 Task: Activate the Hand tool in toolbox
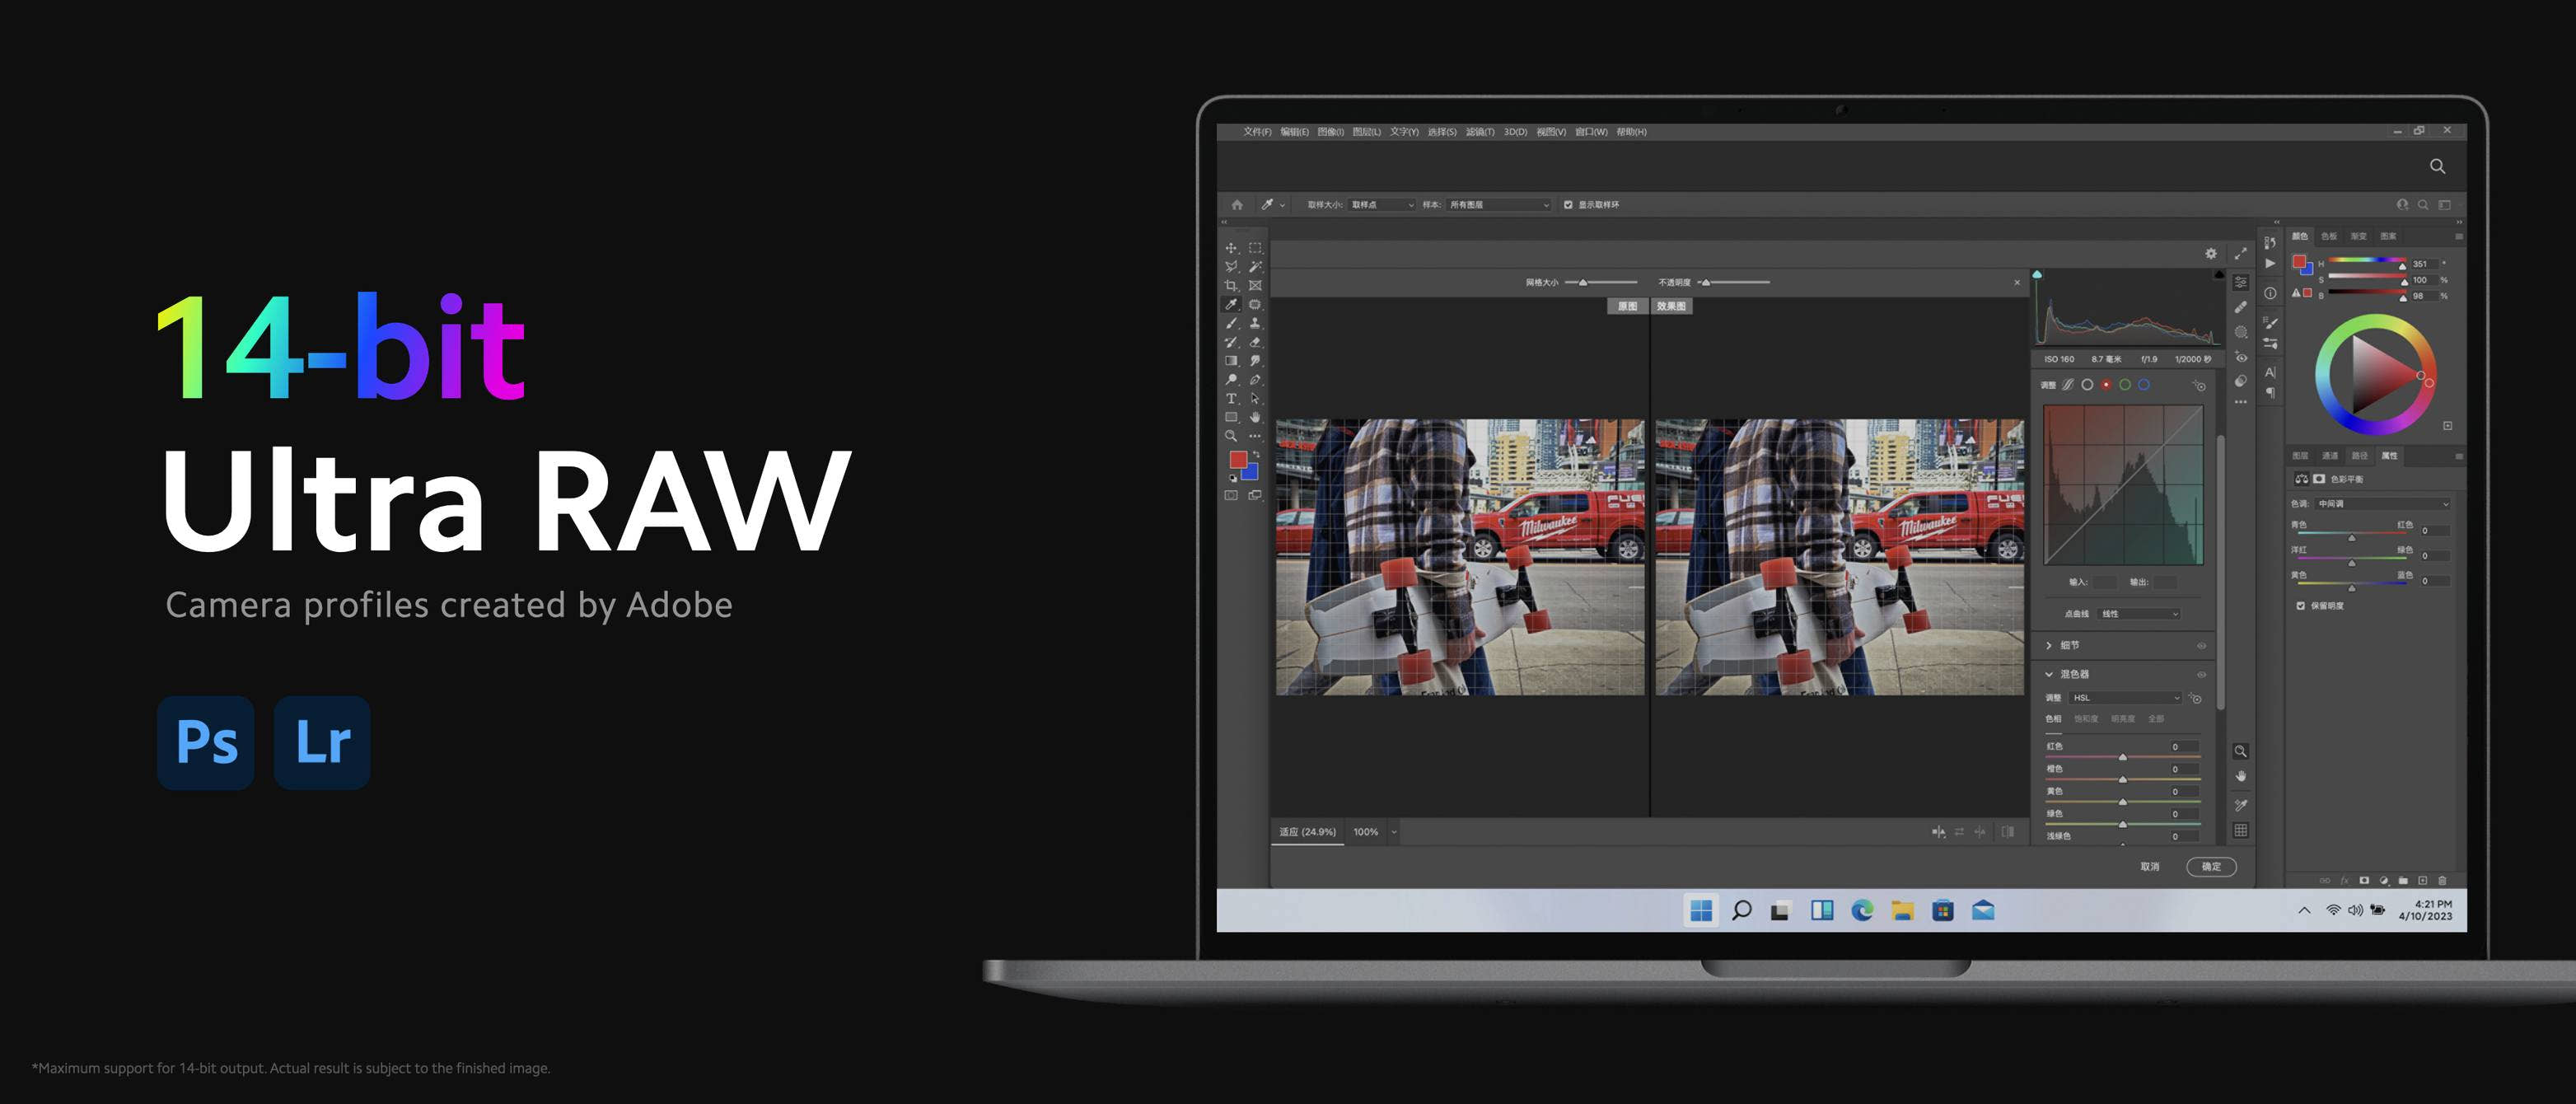click(1255, 417)
